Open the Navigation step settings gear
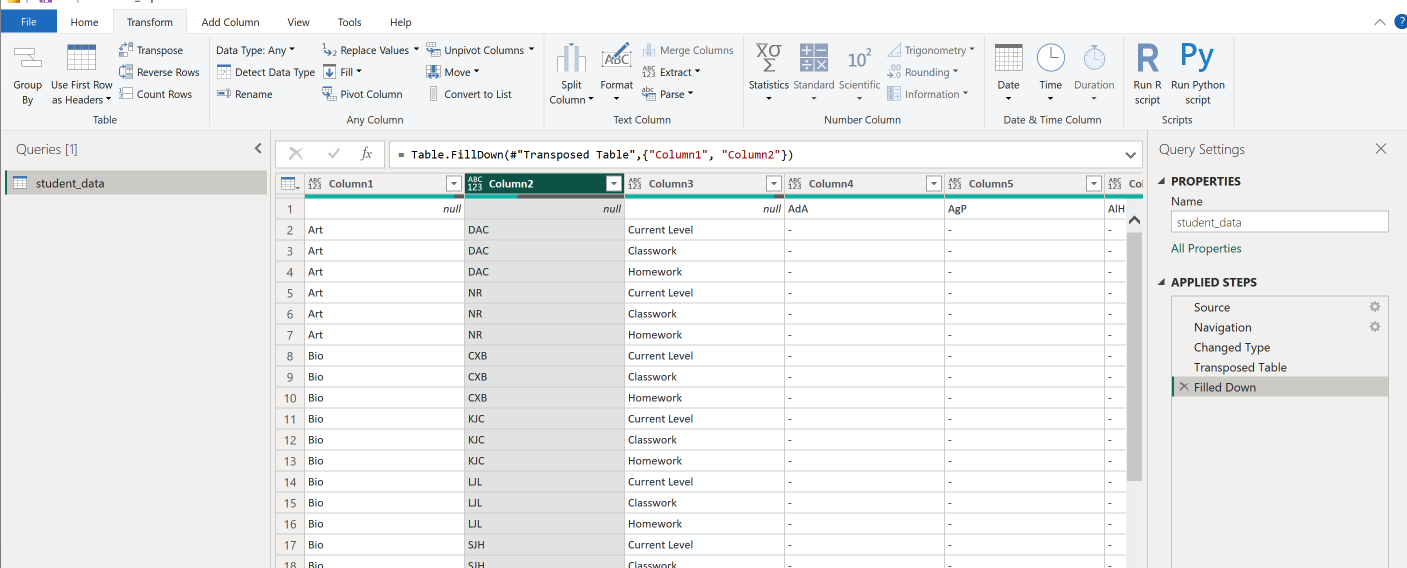 (x=1375, y=327)
